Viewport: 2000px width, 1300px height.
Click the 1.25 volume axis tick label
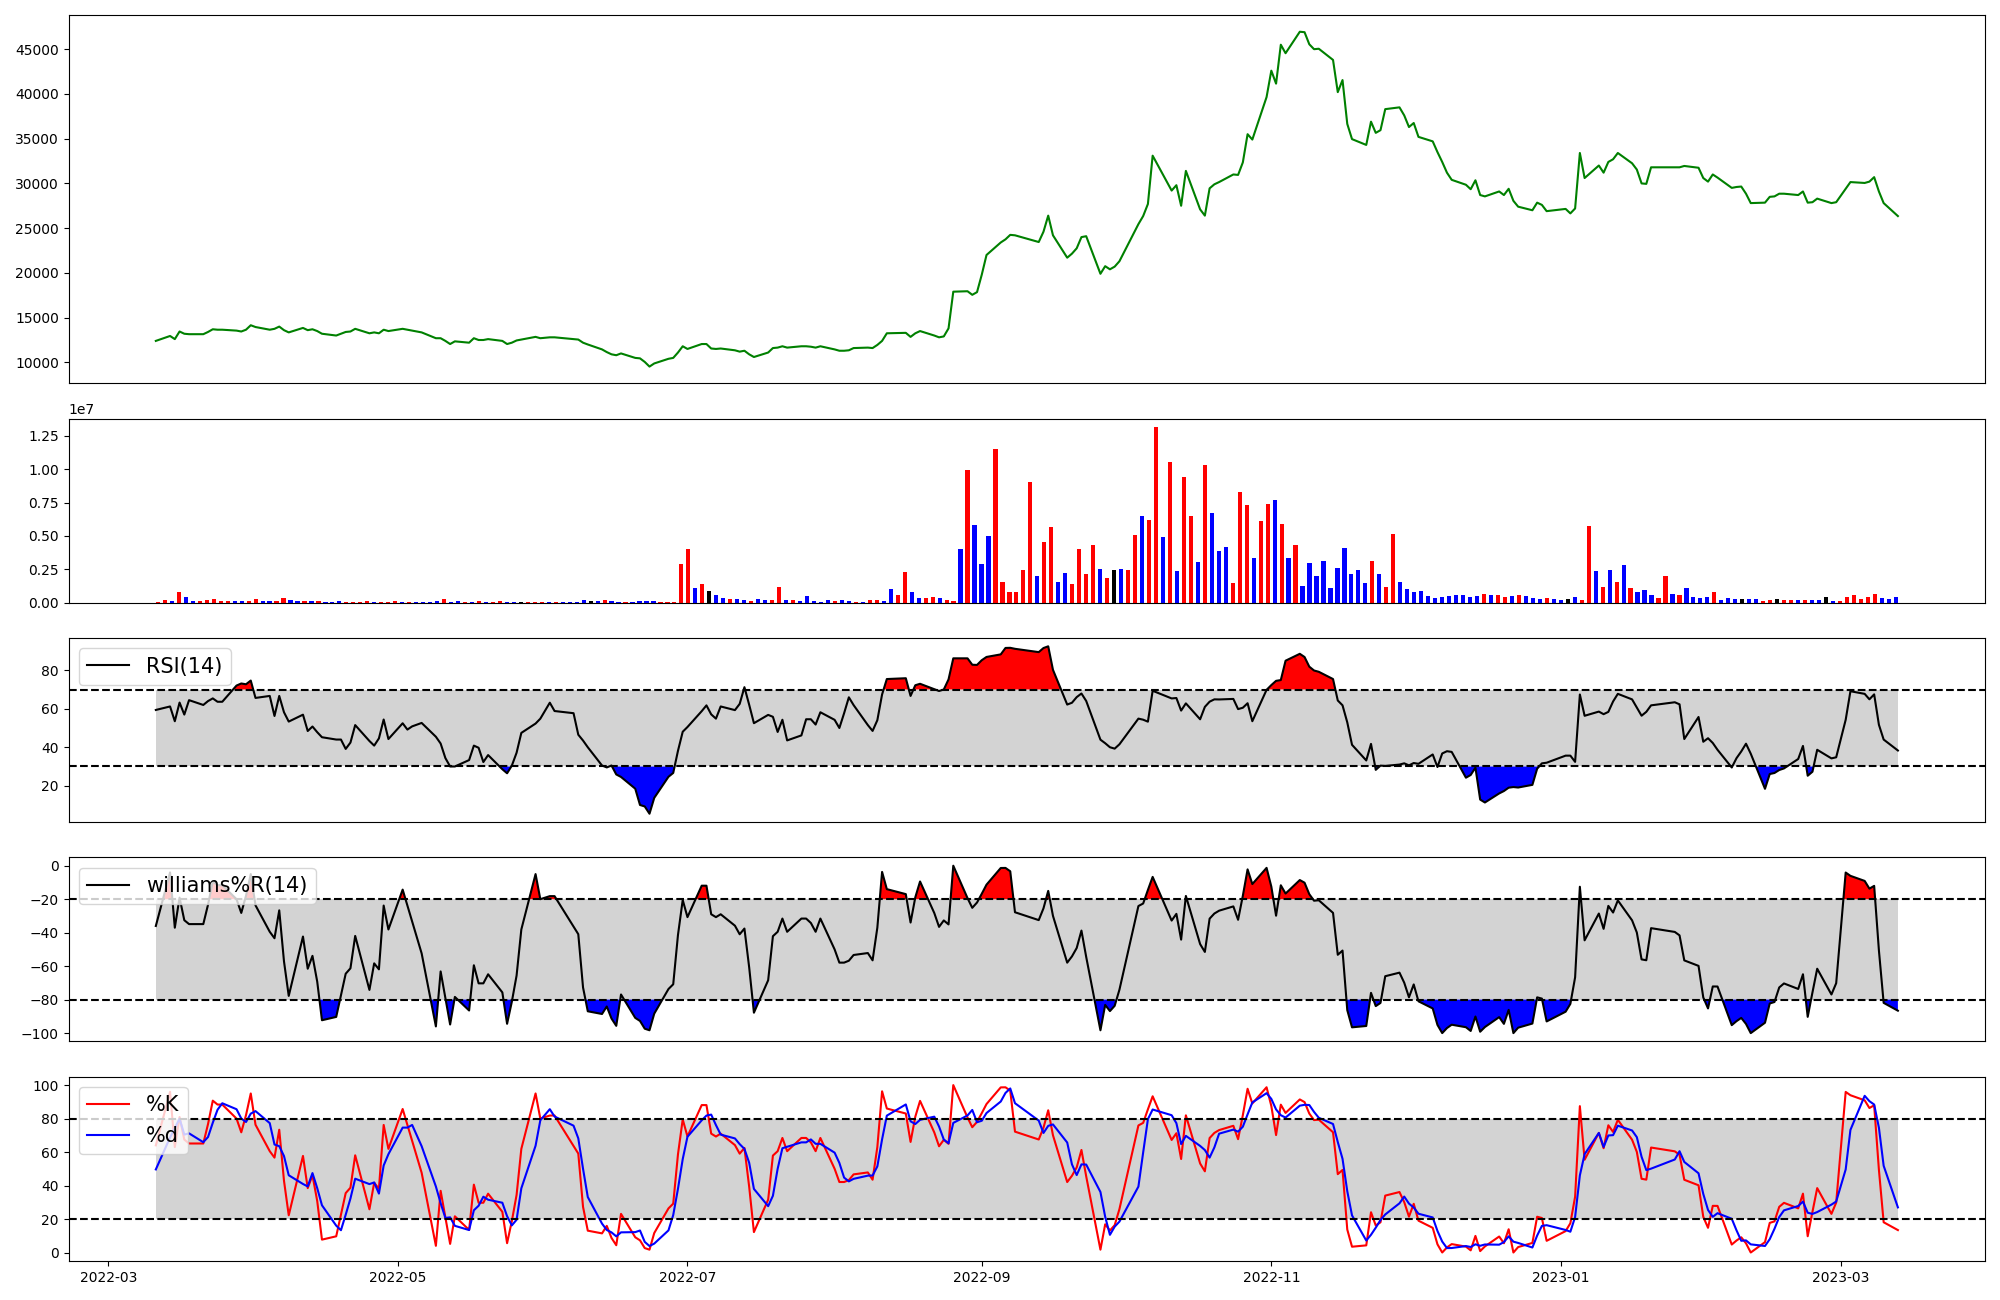tap(43, 436)
